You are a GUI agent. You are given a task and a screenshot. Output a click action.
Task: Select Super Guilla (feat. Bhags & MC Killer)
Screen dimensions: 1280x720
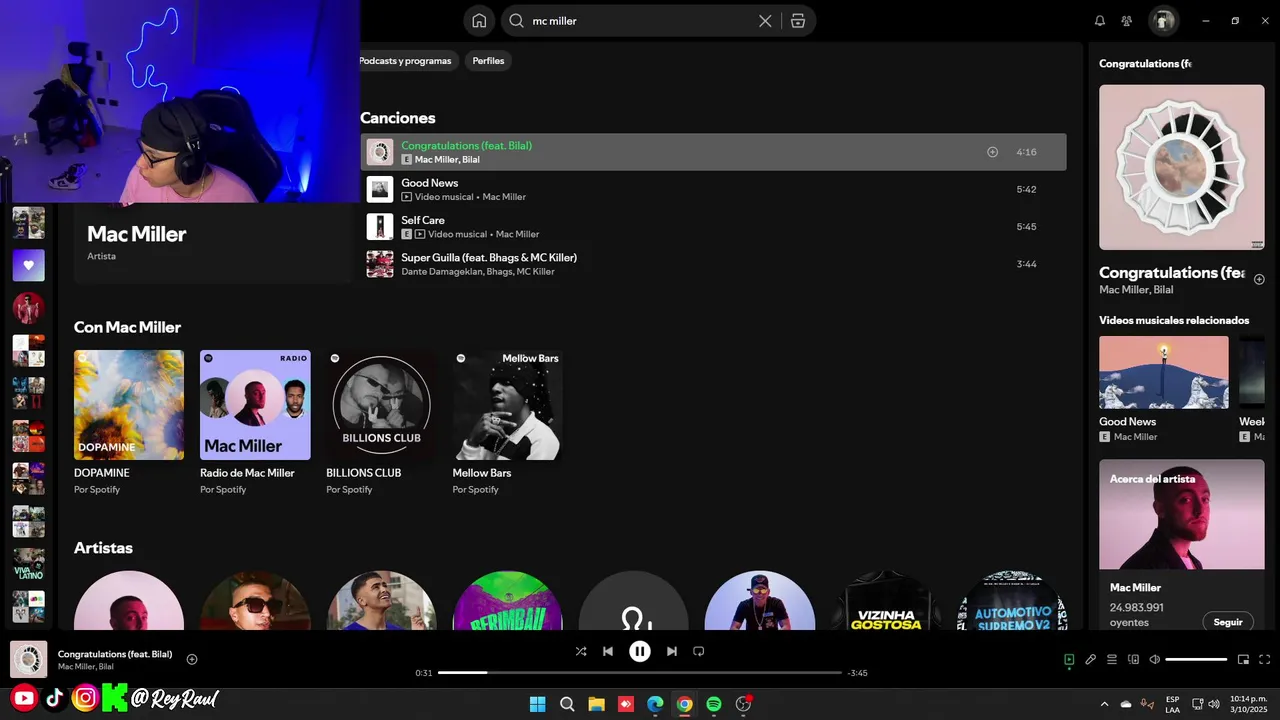pyautogui.click(x=489, y=258)
